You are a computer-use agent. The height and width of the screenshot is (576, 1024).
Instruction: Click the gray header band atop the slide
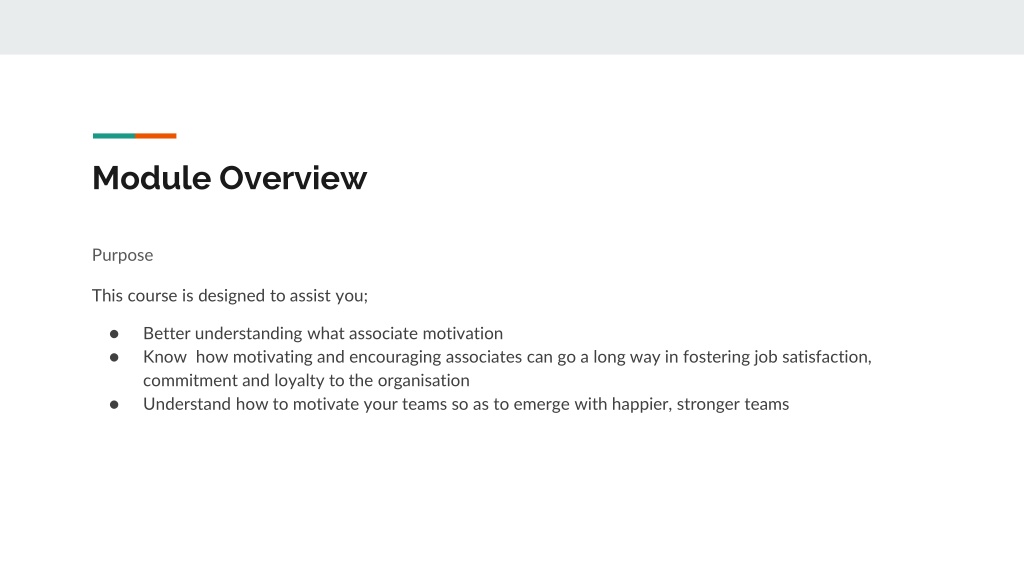[512, 27]
